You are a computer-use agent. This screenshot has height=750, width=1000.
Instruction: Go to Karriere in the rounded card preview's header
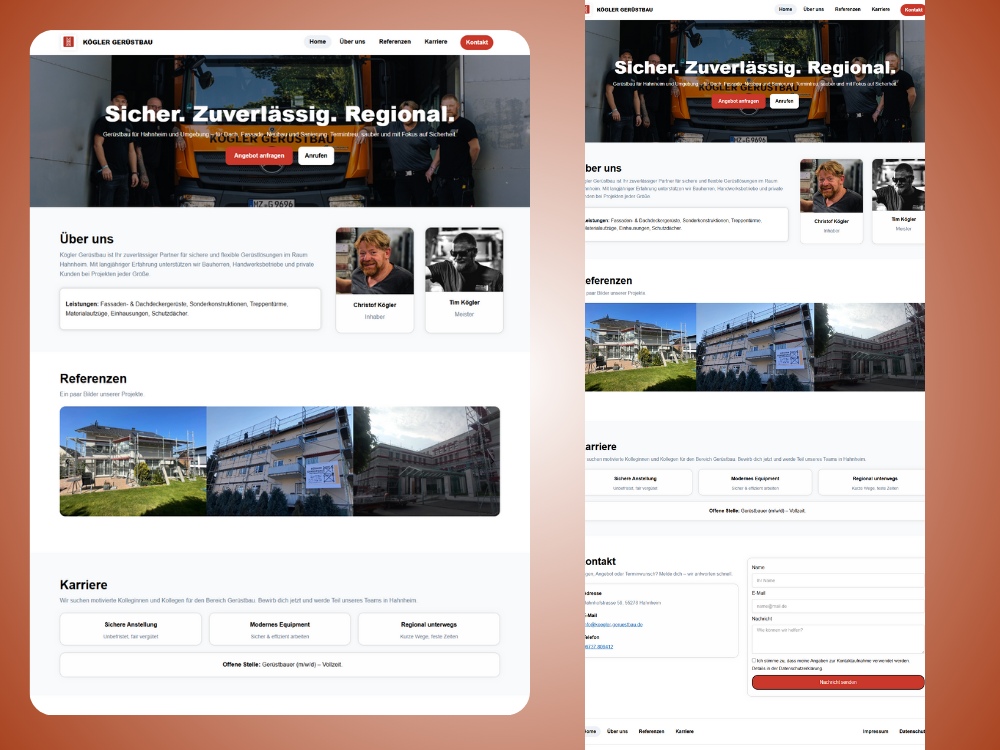pyautogui.click(x=435, y=42)
